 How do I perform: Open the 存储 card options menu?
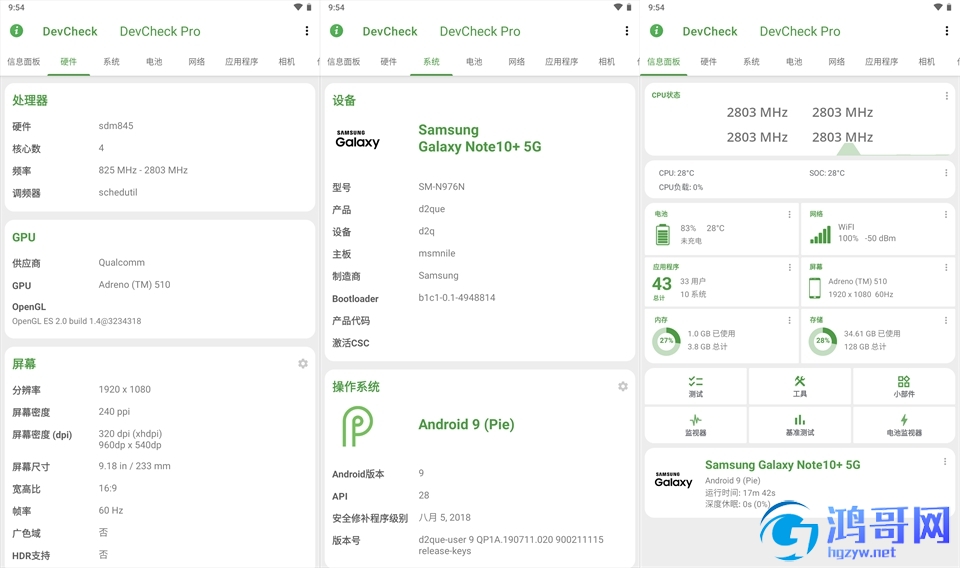point(946,320)
